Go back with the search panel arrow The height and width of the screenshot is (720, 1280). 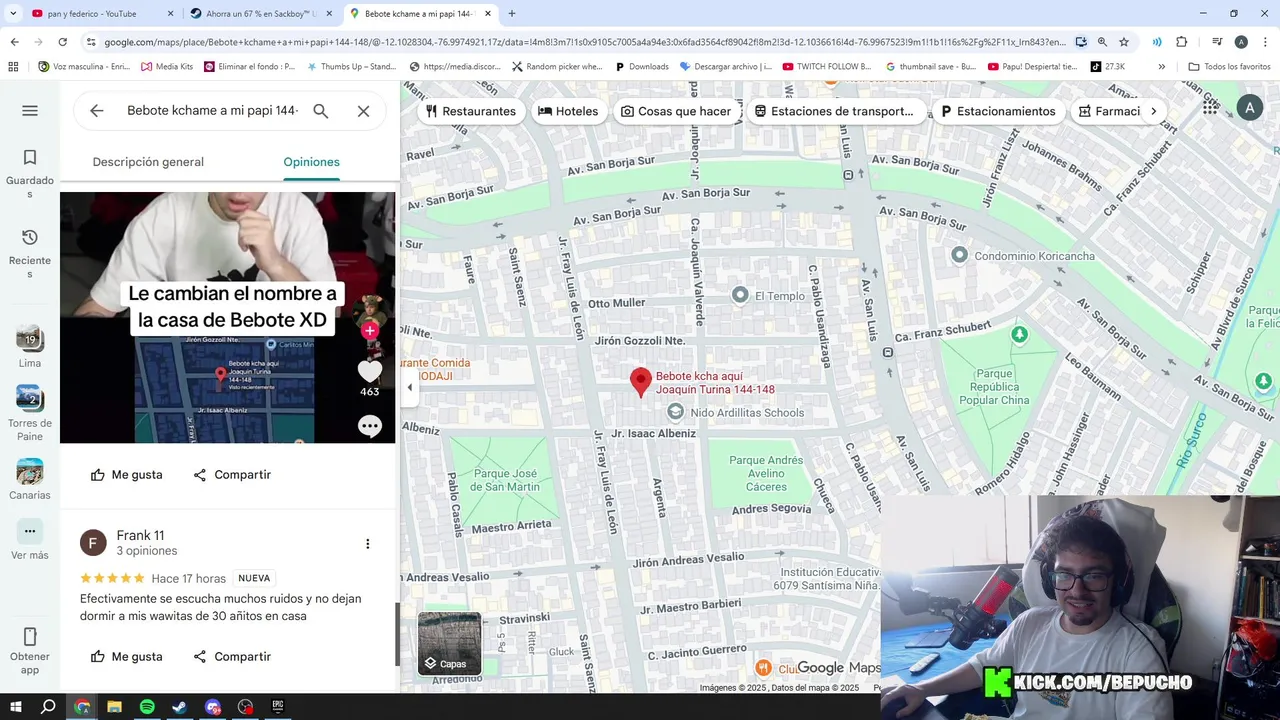click(x=96, y=111)
